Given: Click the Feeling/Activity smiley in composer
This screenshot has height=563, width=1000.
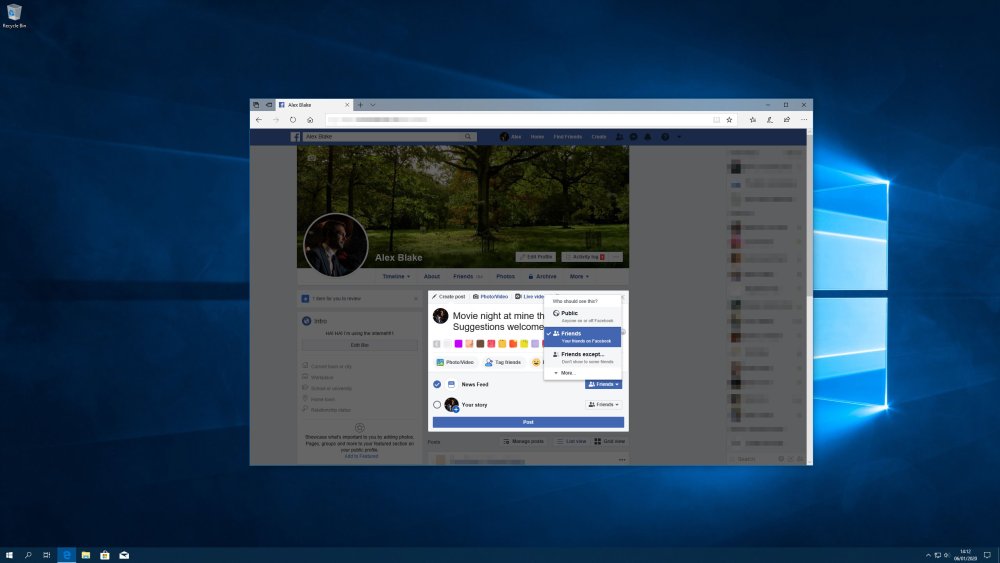Looking at the screenshot, I should click(536, 362).
